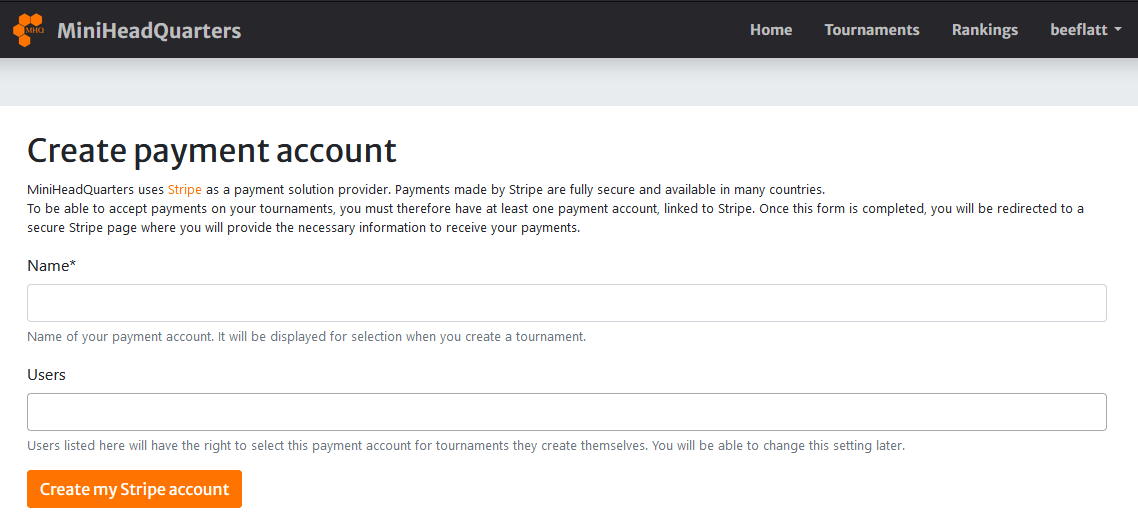
Task: Click the Name* field label
Action: (x=51, y=266)
